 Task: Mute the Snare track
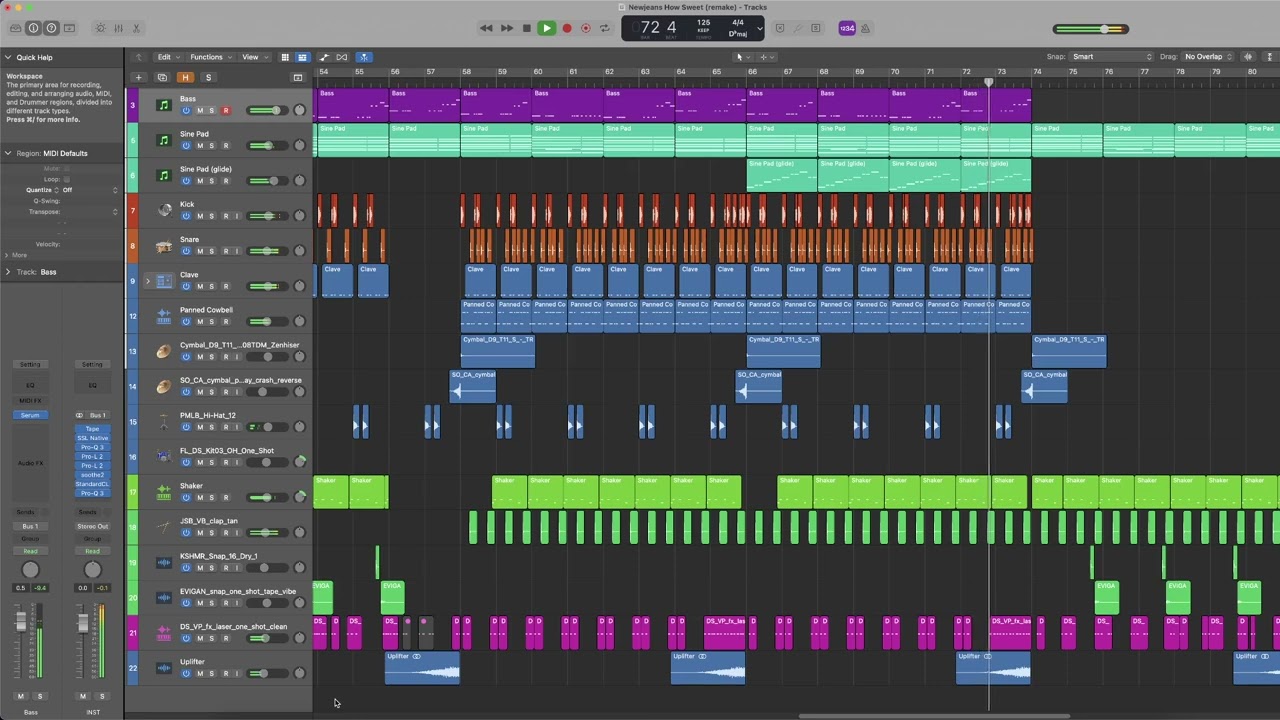199,251
